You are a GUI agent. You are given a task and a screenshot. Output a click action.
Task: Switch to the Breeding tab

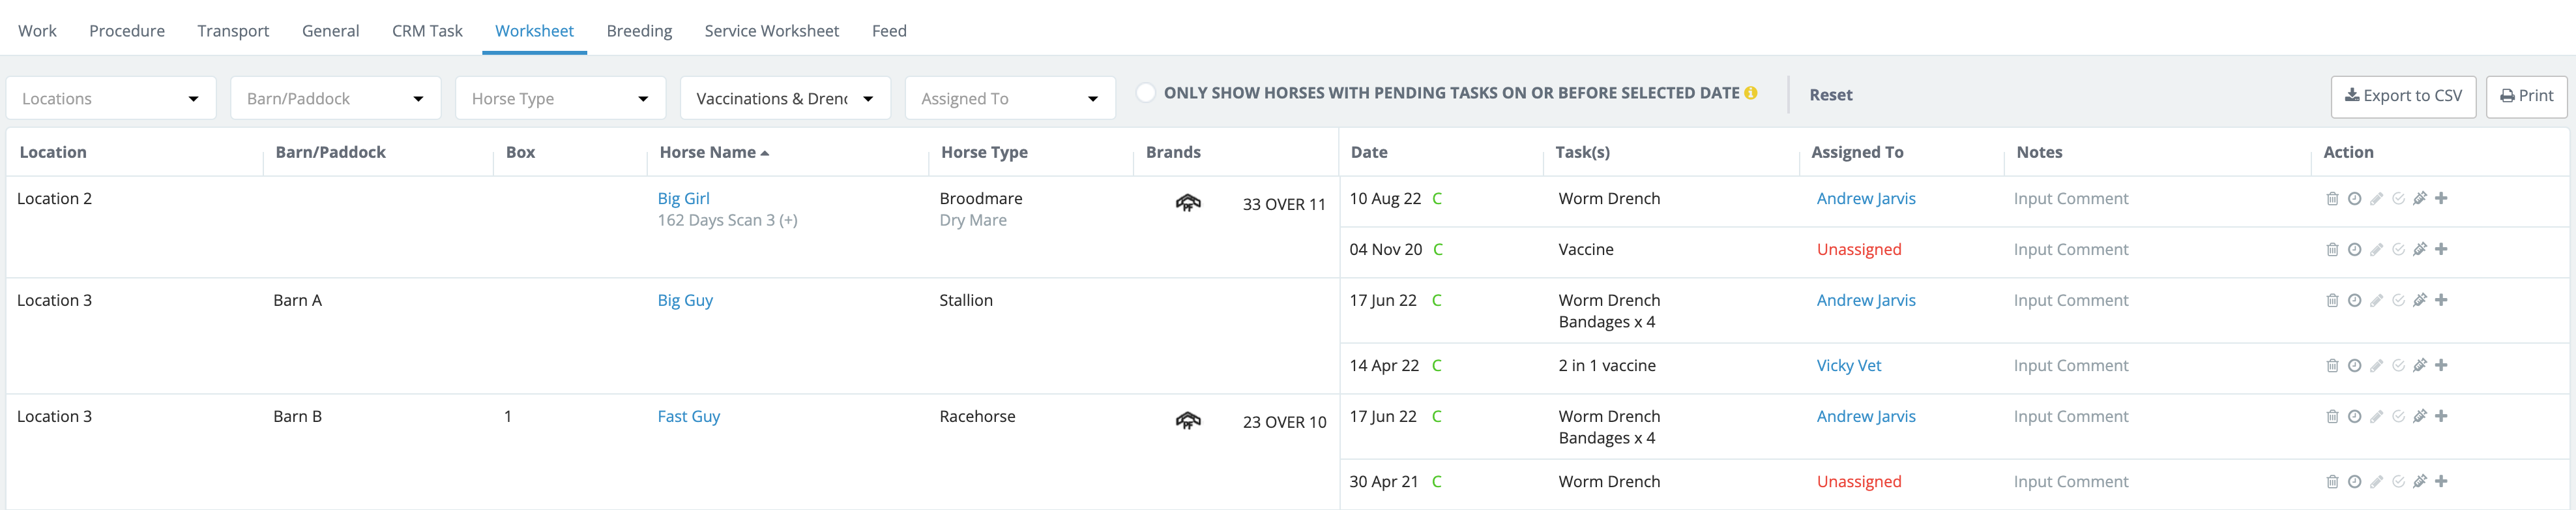pyautogui.click(x=639, y=31)
